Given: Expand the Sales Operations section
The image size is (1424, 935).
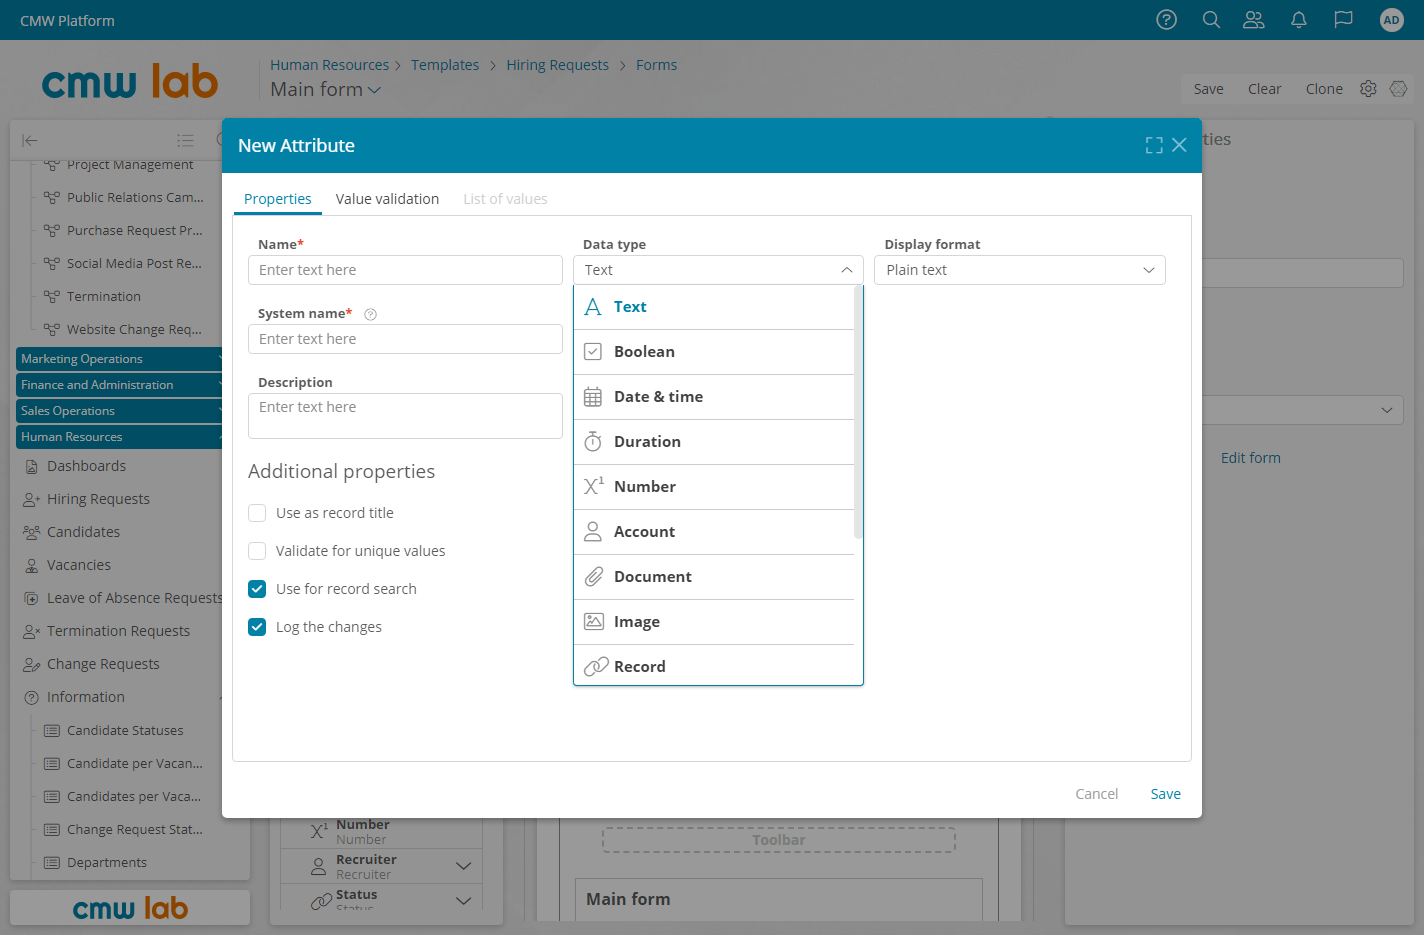Looking at the screenshot, I should pyautogui.click(x=120, y=411).
